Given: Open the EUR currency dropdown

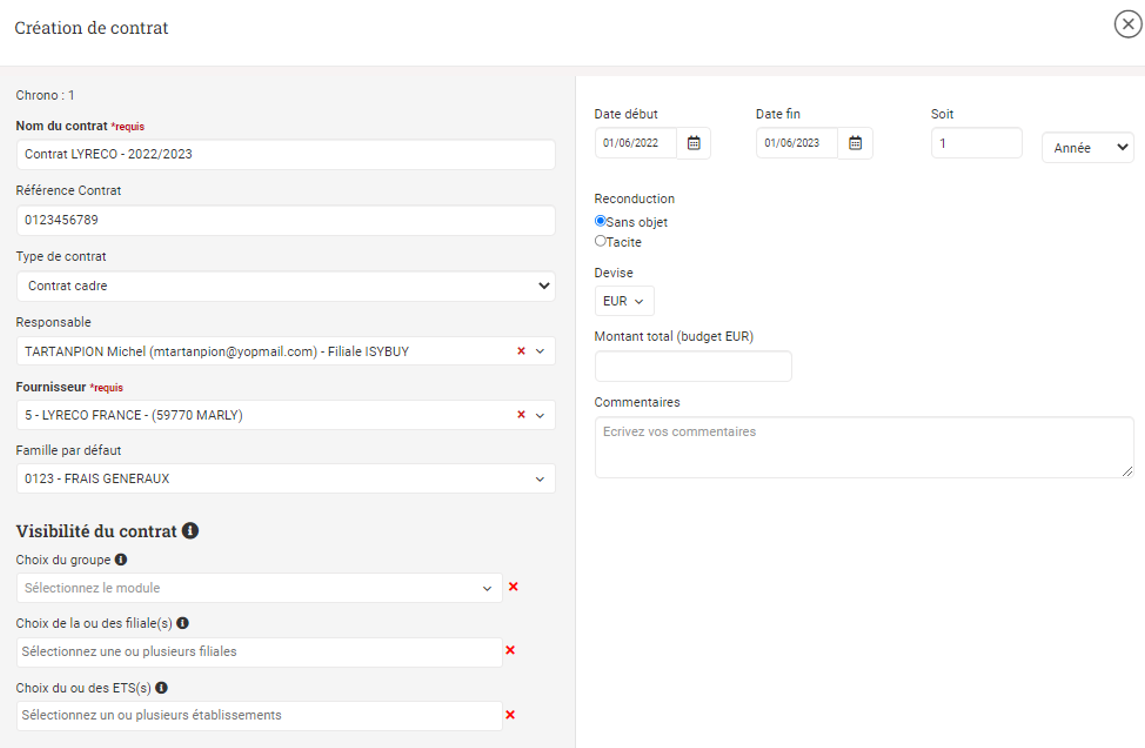Looking at the screenshot, I should pos(624,301).
